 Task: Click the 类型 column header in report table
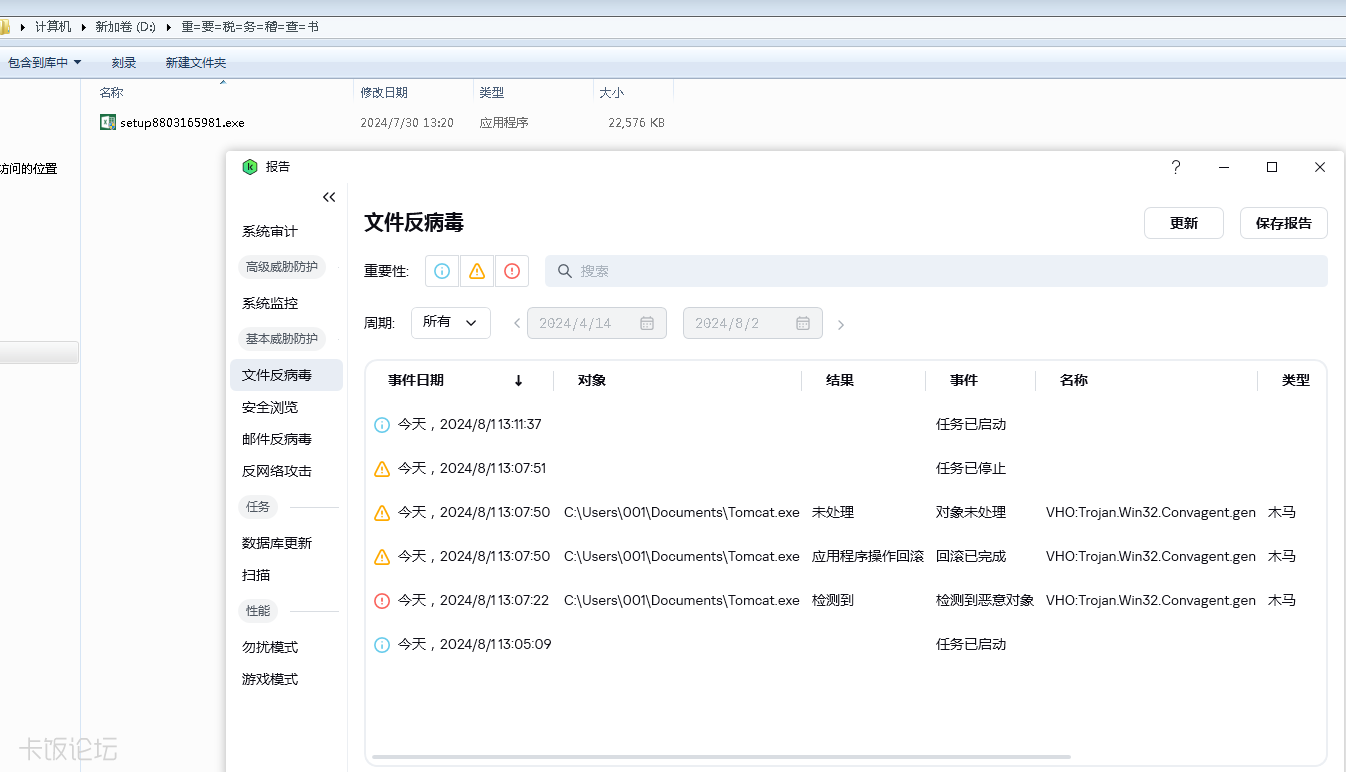coord(1296,380)
